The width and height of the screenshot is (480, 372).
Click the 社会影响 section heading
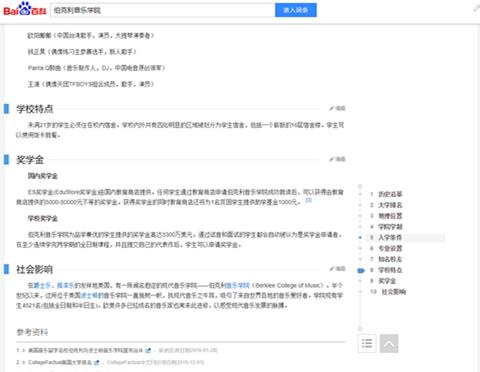pyautogui.click(x=35, y=269)
